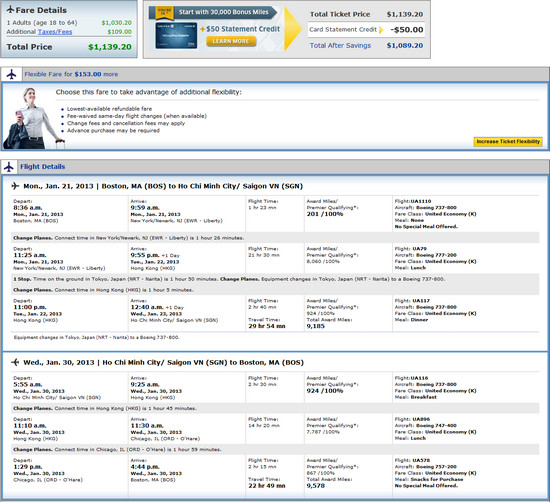The width and height of the screenshot is (550, 502).
Task: Click the 11:25 a.m. departure from New York/Newark
Action: 30,255
